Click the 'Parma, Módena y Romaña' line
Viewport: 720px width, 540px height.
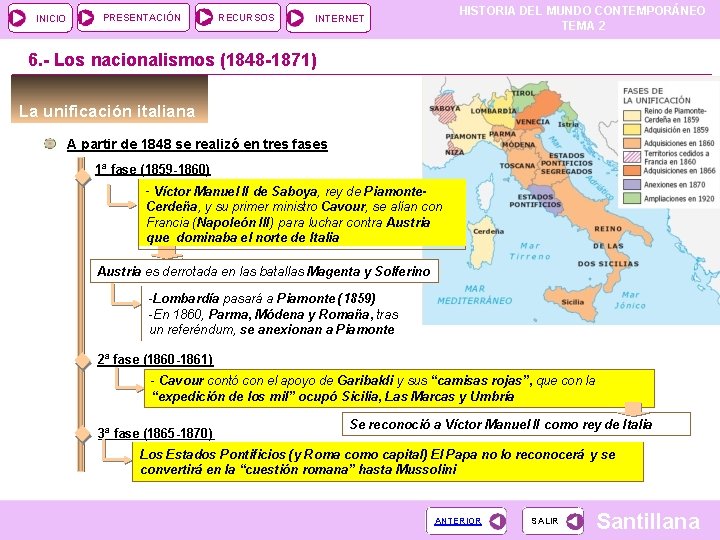(274, 315)
